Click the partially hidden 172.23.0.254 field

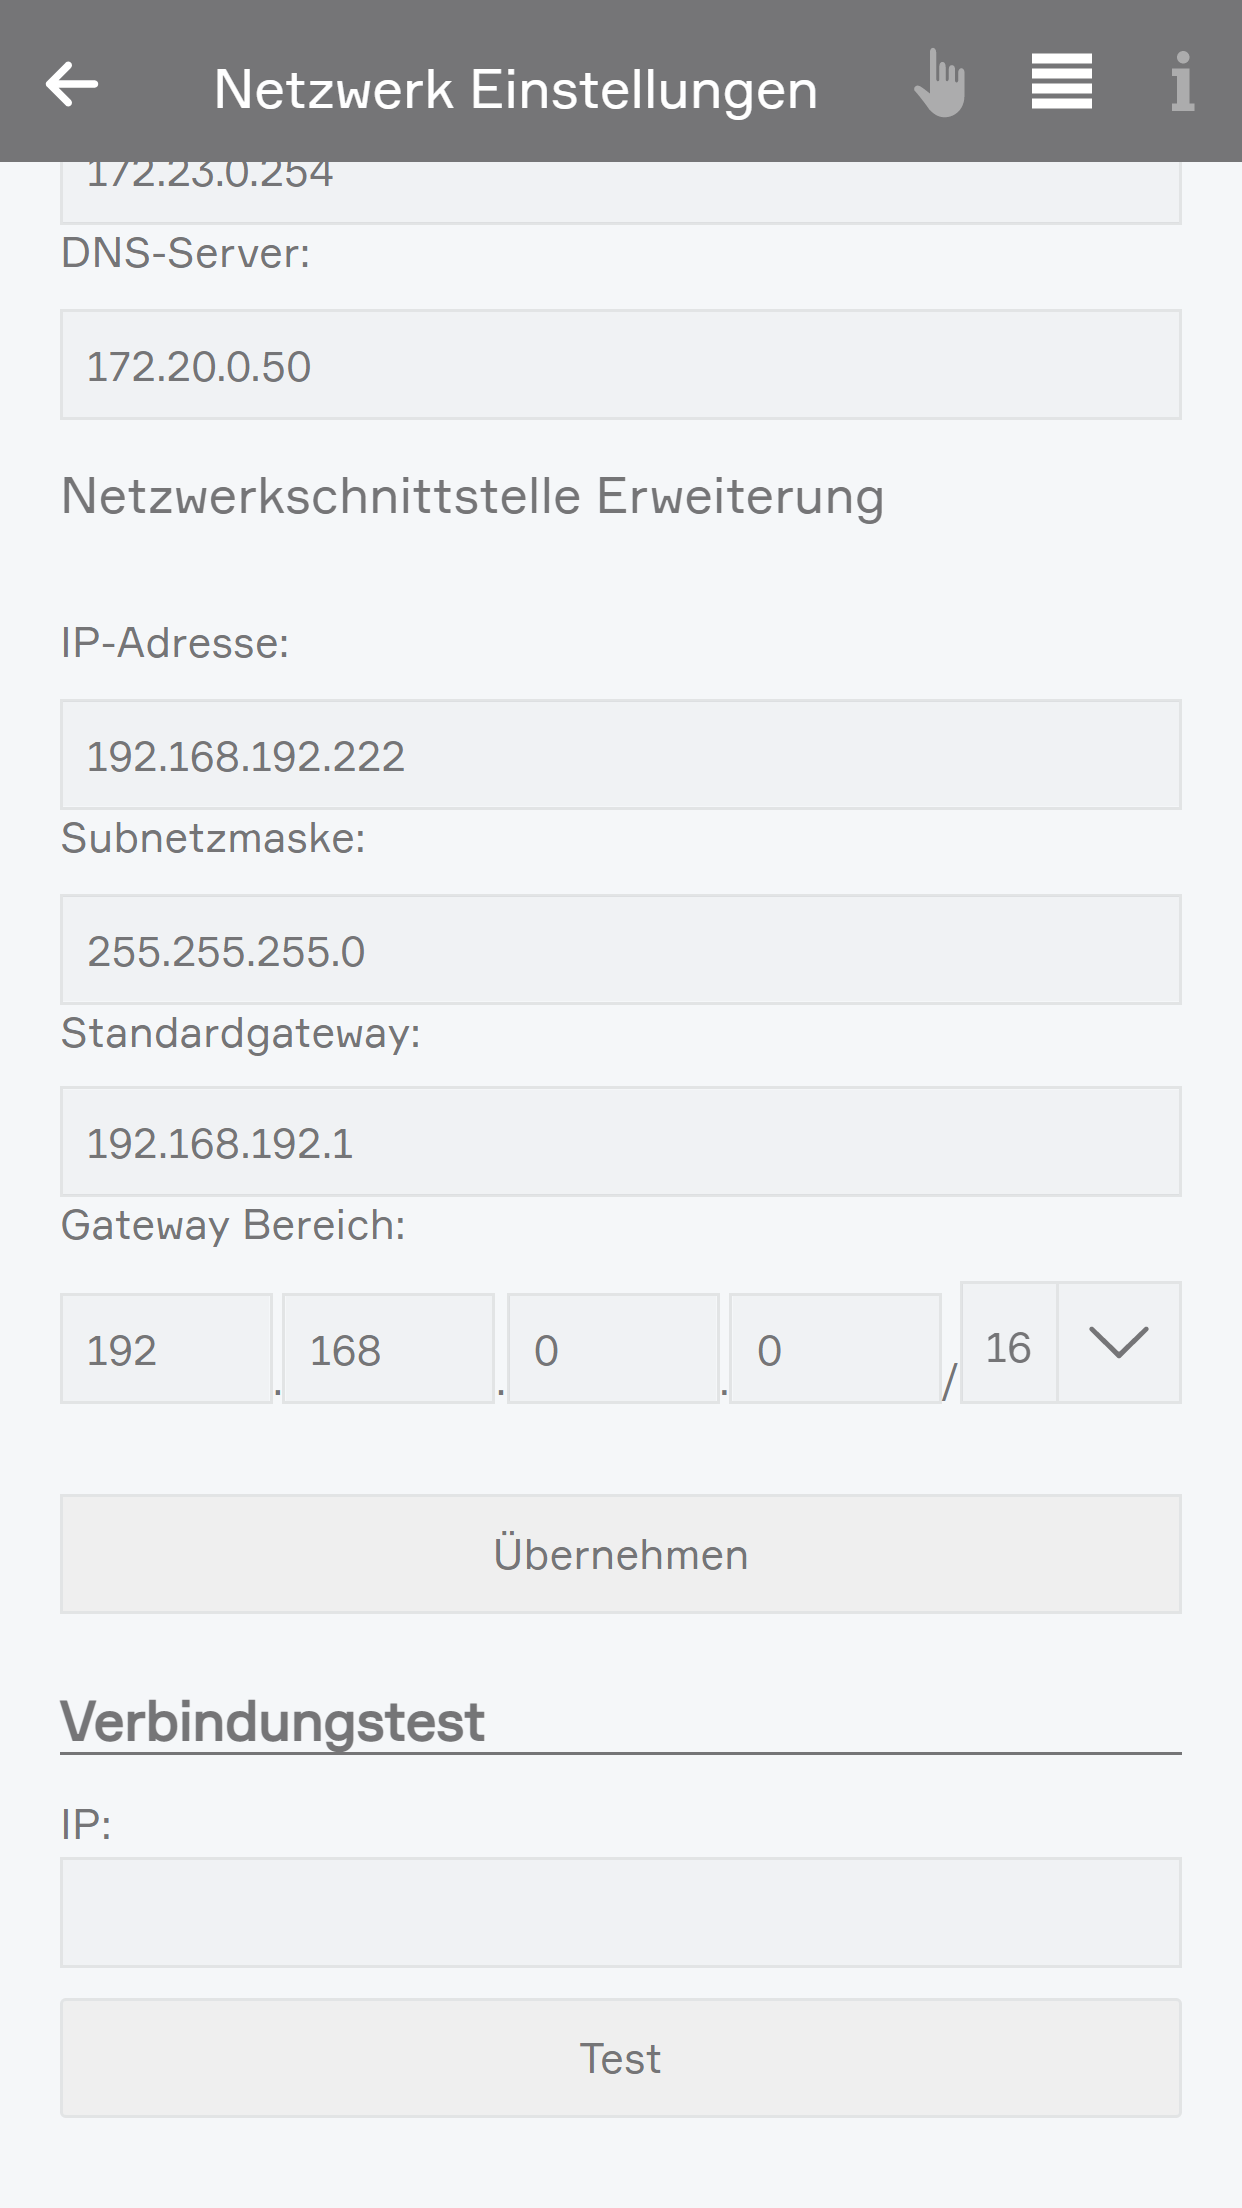(x=620, y=192)
